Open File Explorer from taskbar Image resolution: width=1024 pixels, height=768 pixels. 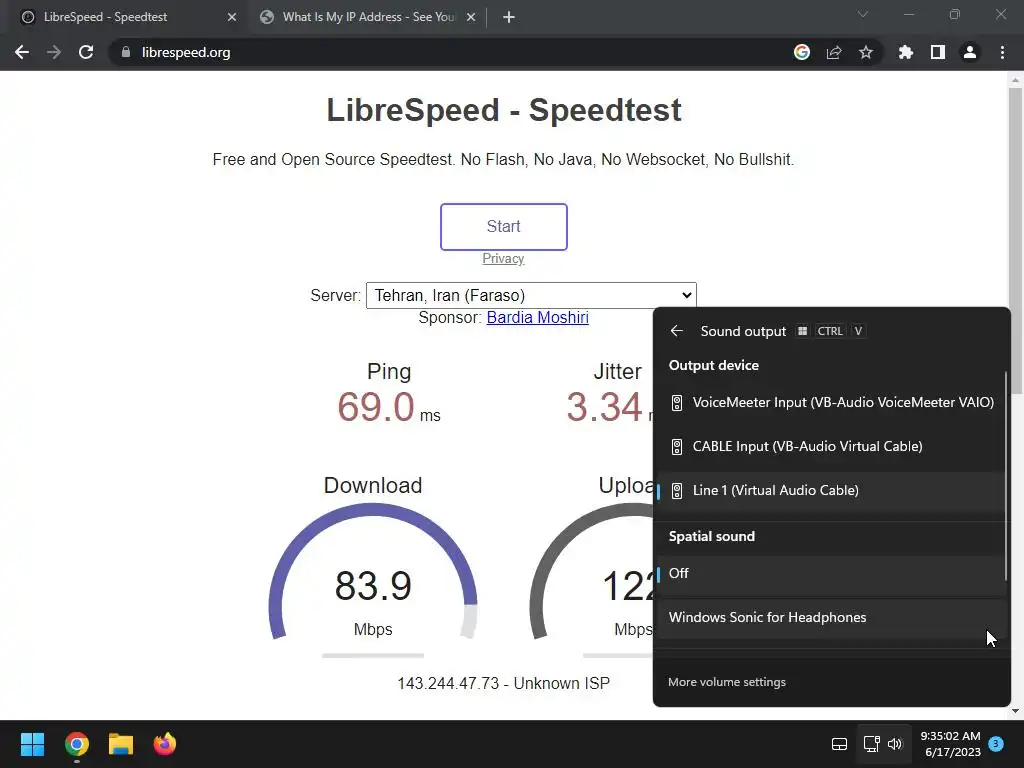[121, 744]
